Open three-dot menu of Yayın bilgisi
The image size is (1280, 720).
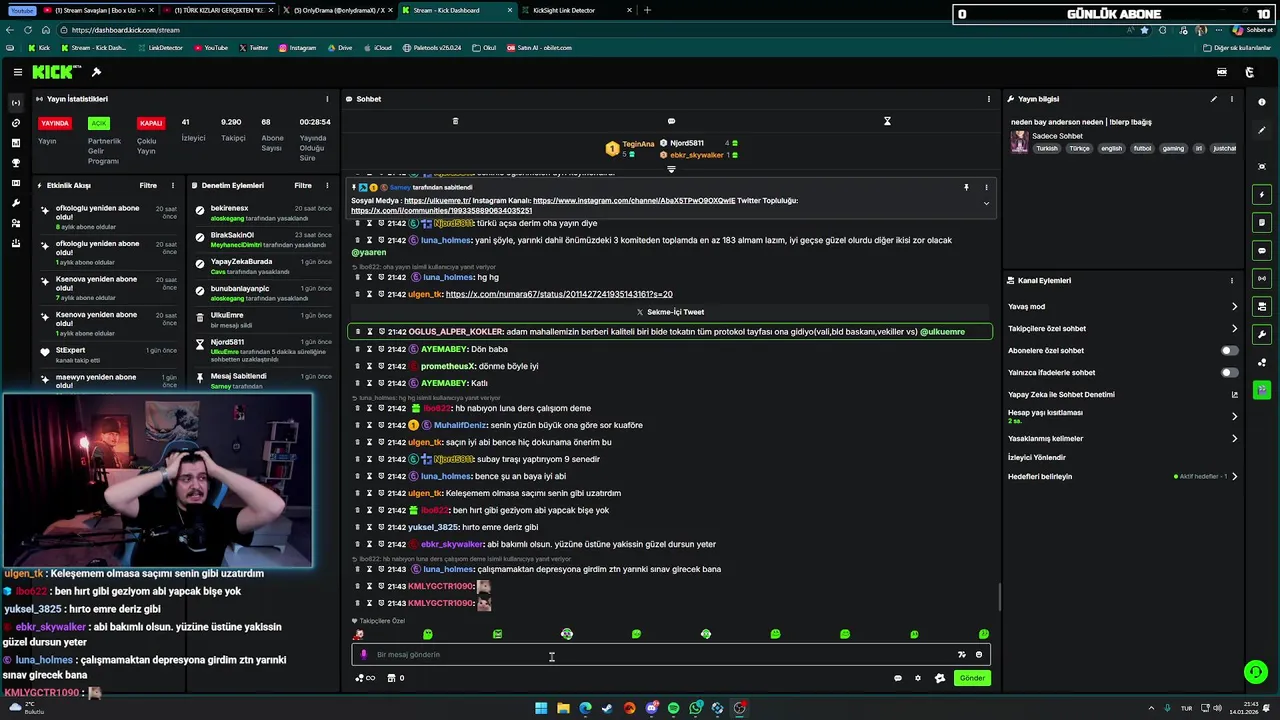click(1232, 99)
